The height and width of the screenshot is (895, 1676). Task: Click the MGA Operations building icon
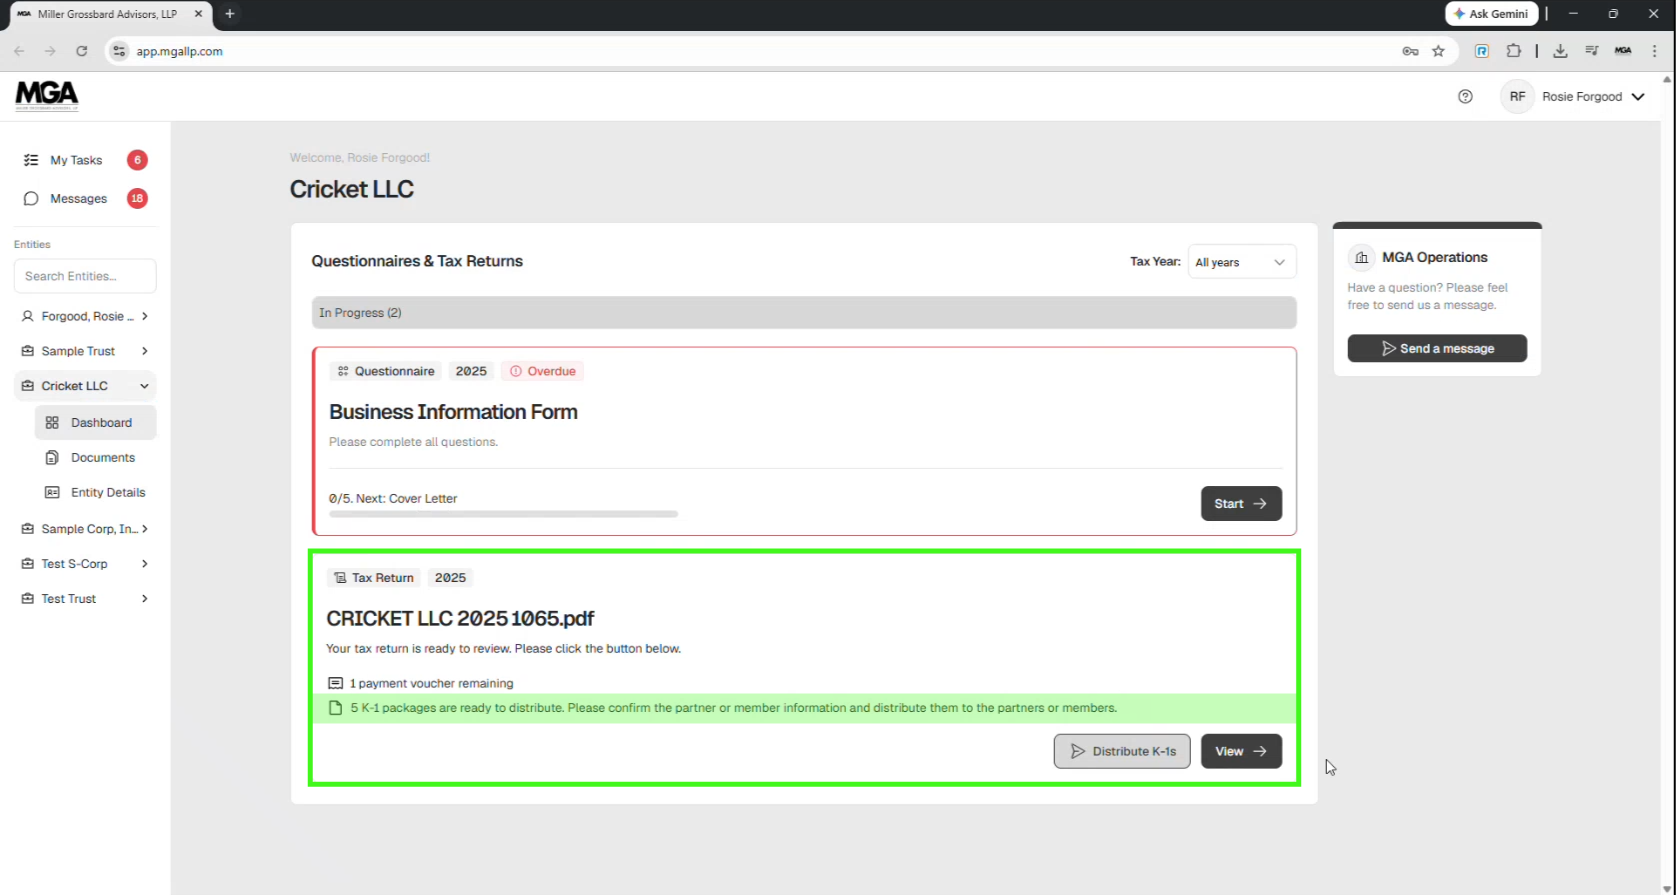pyautogui.click(x=1361, y=258)
